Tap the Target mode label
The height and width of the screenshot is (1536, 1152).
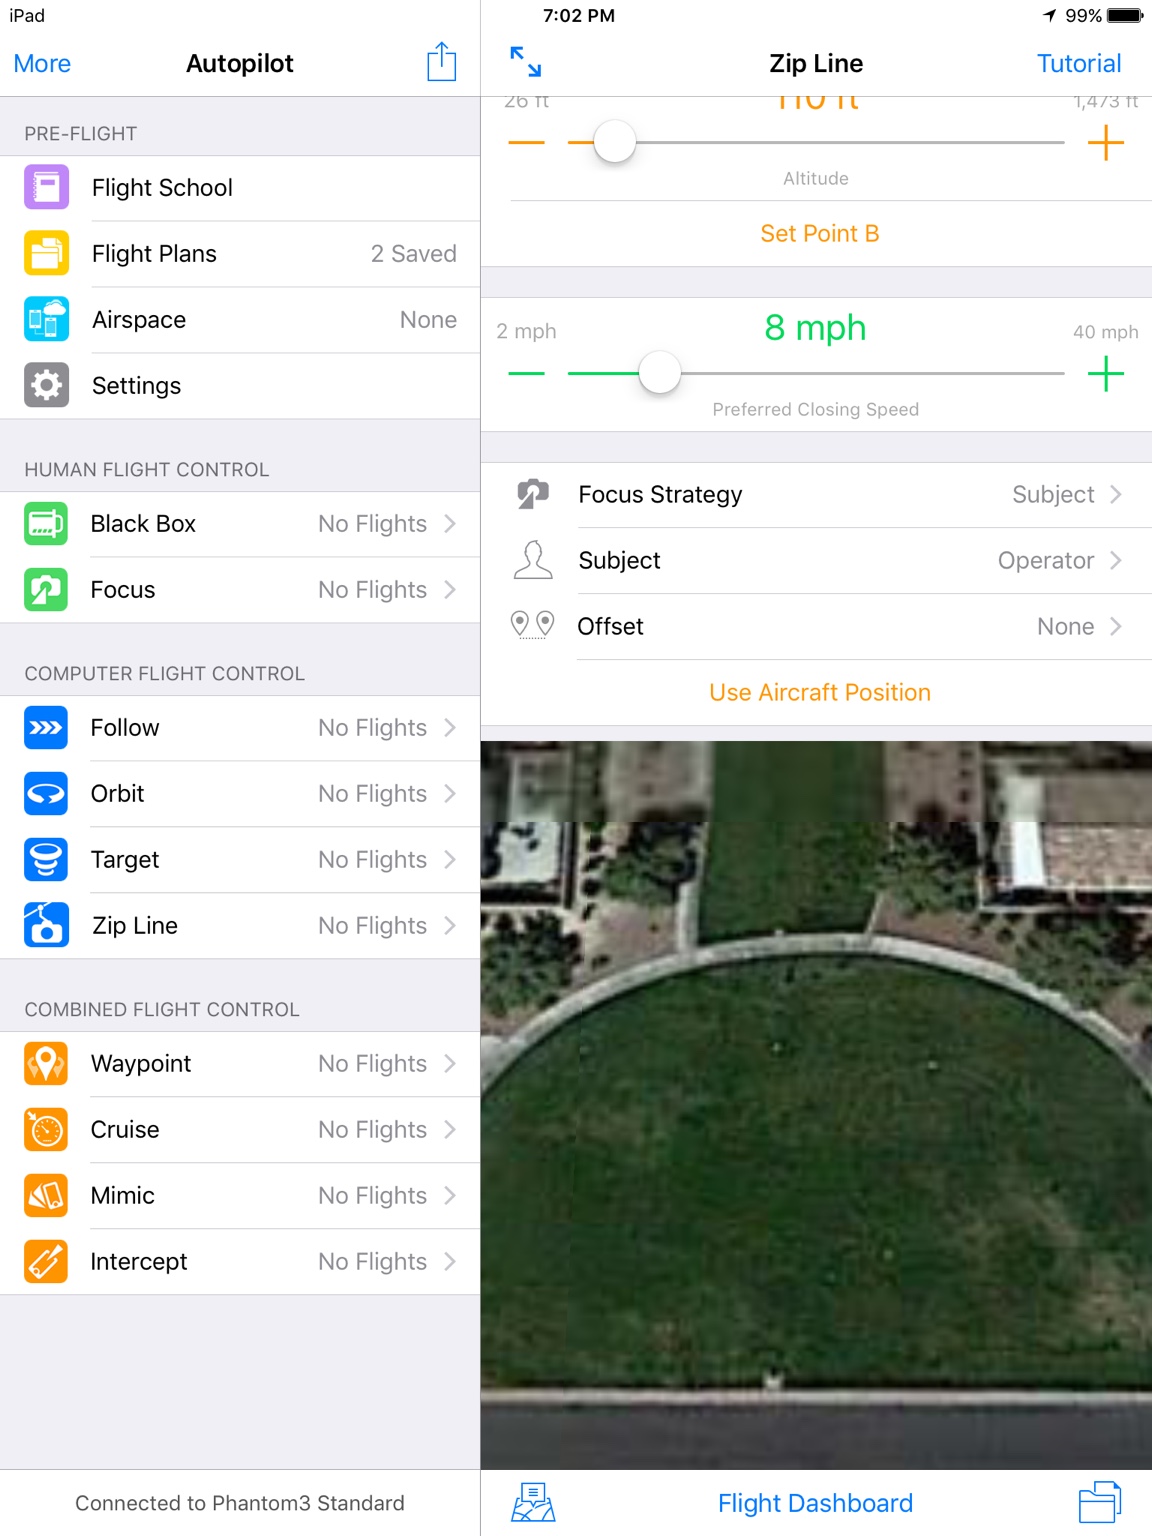tap(125, 860)
